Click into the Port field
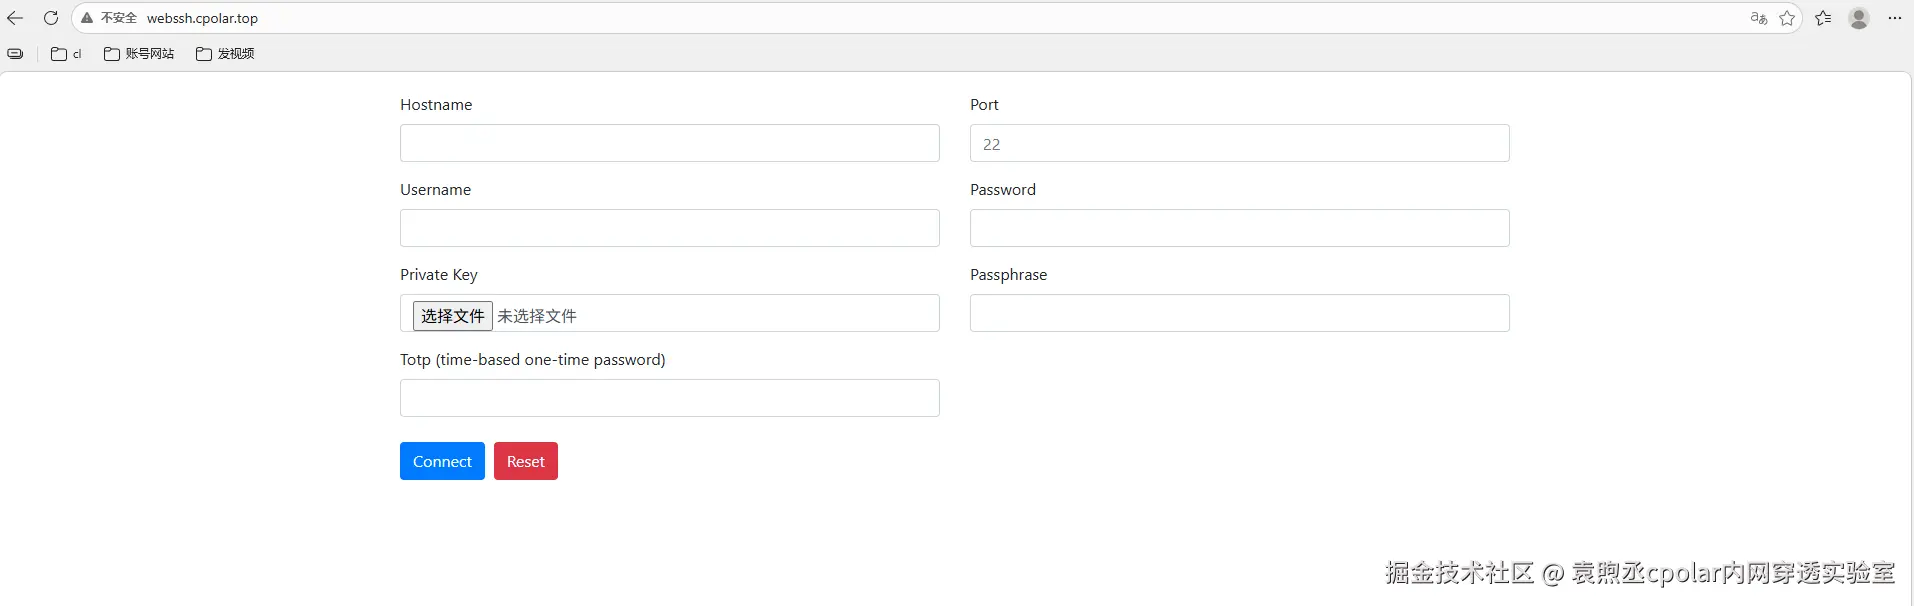 tap(1239, 143)
